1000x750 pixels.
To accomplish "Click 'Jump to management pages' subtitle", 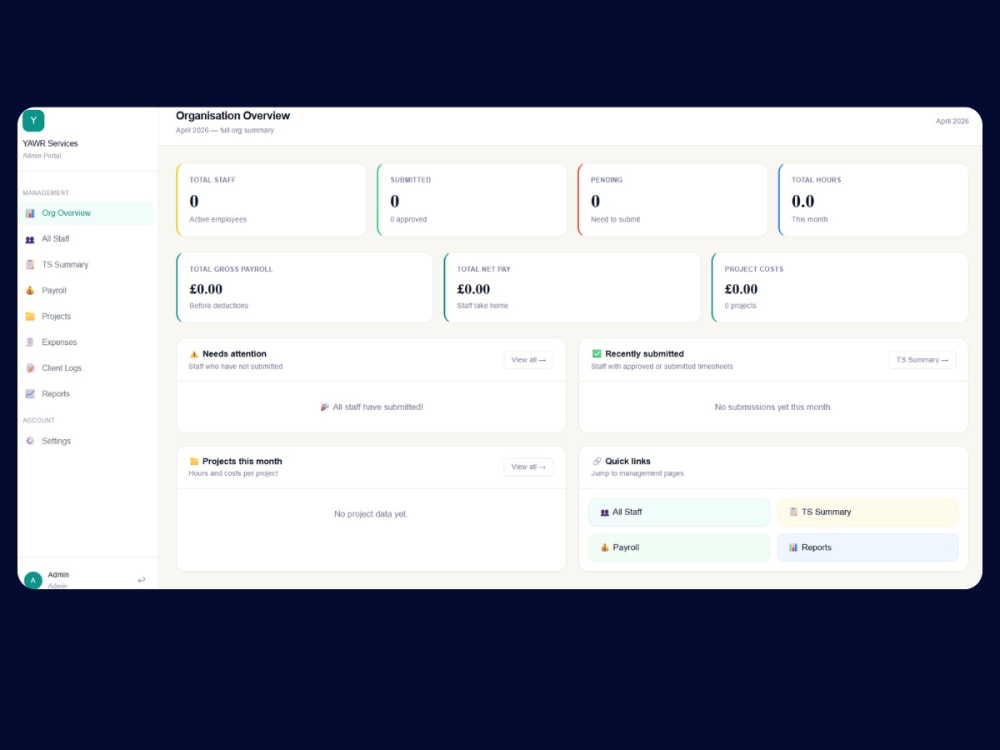I will (x=637, y=474).
